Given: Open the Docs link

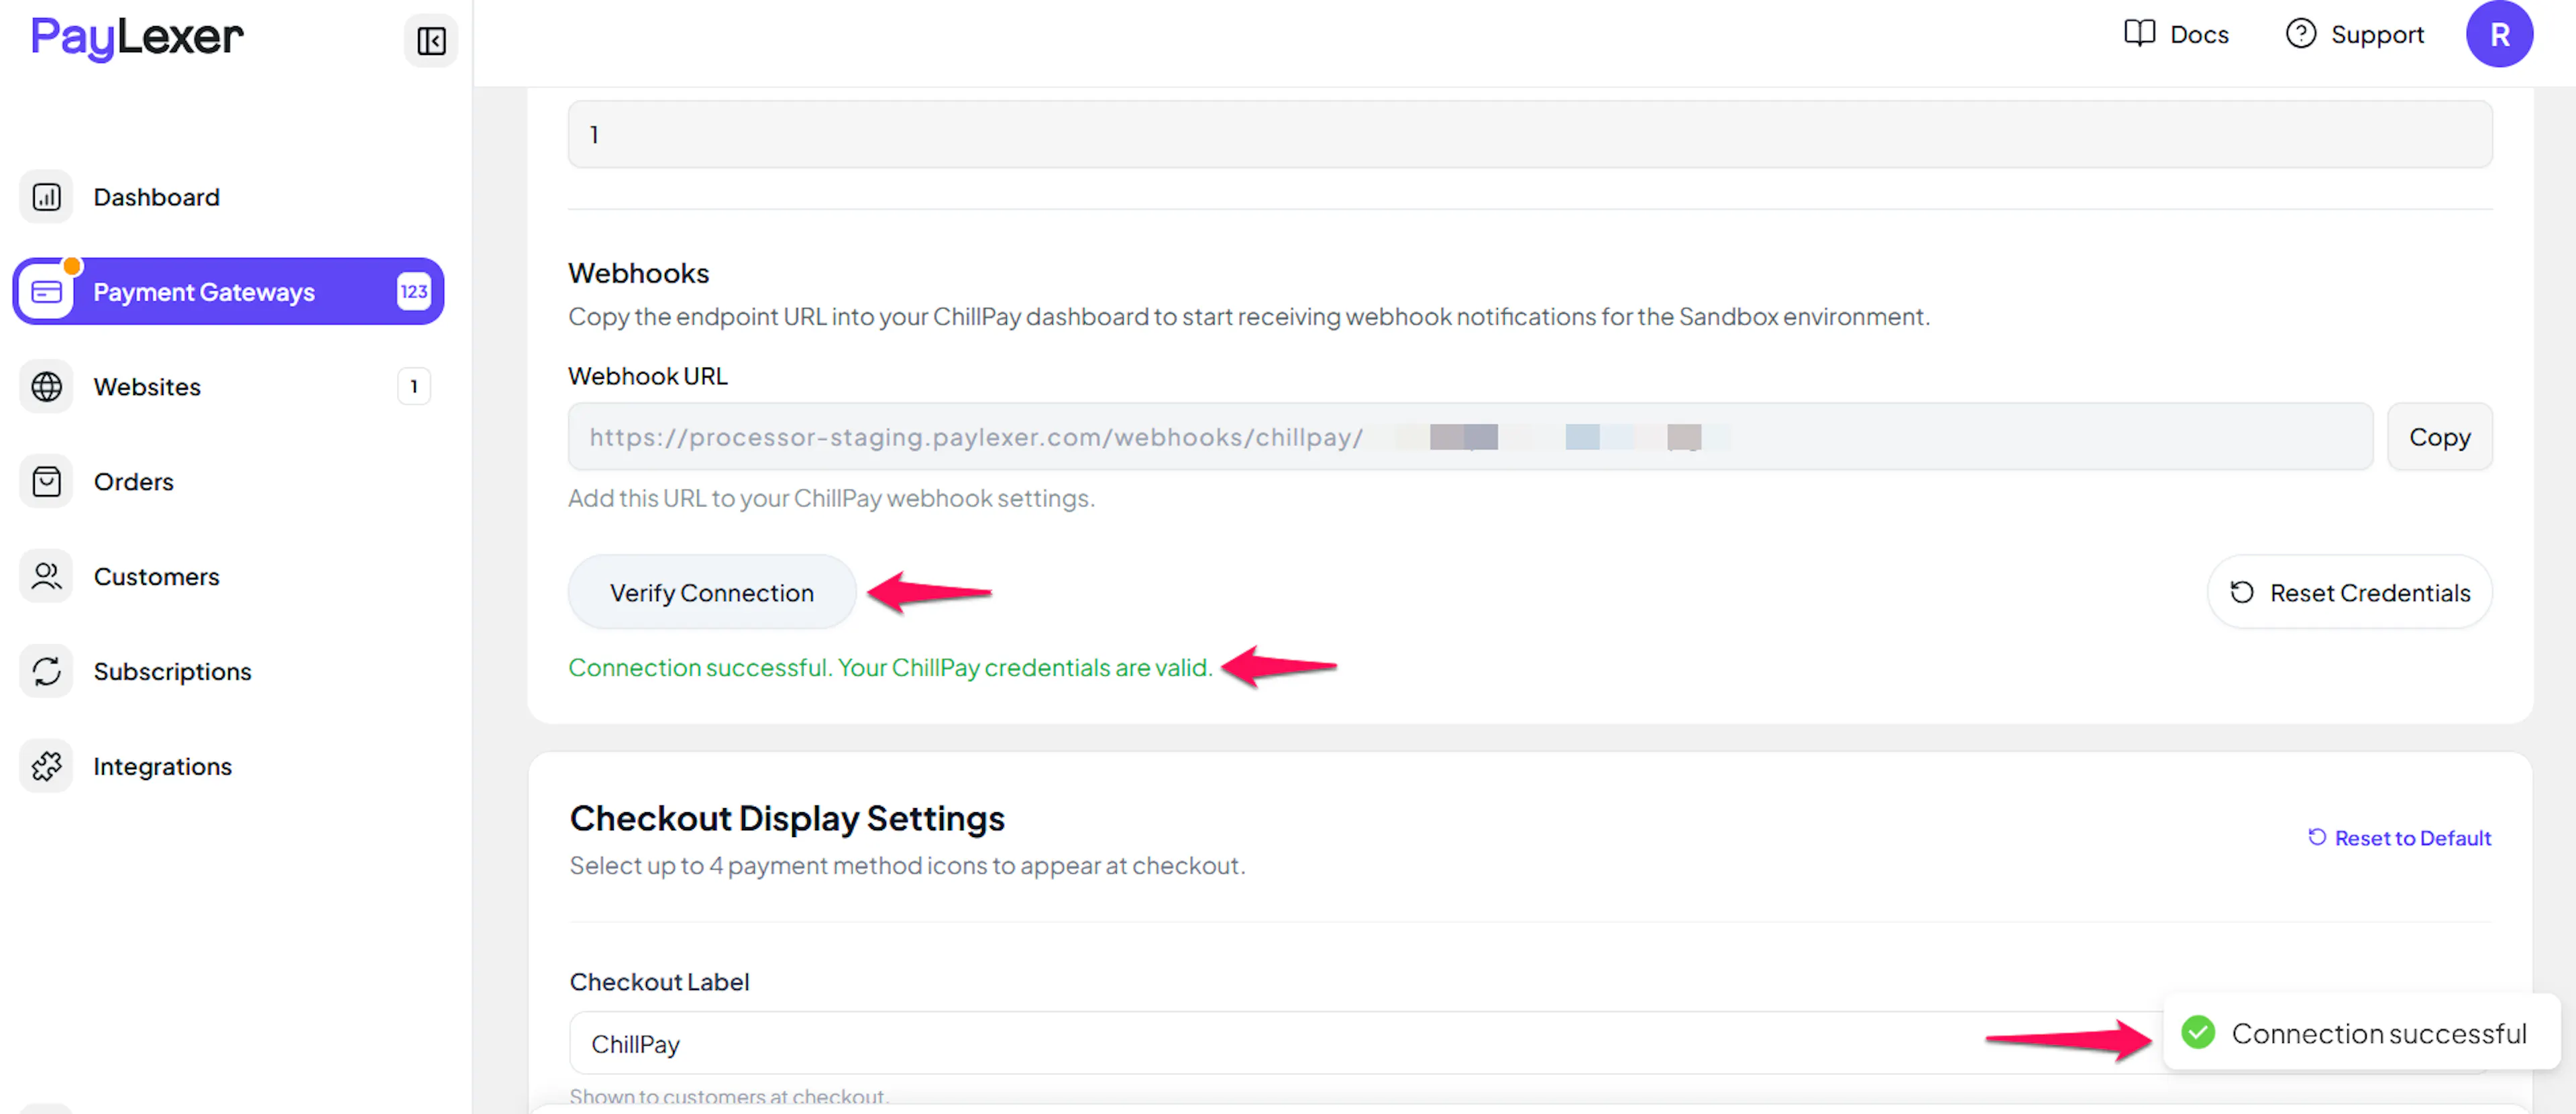Looking at the screenshot, I should coord(2176,34).
